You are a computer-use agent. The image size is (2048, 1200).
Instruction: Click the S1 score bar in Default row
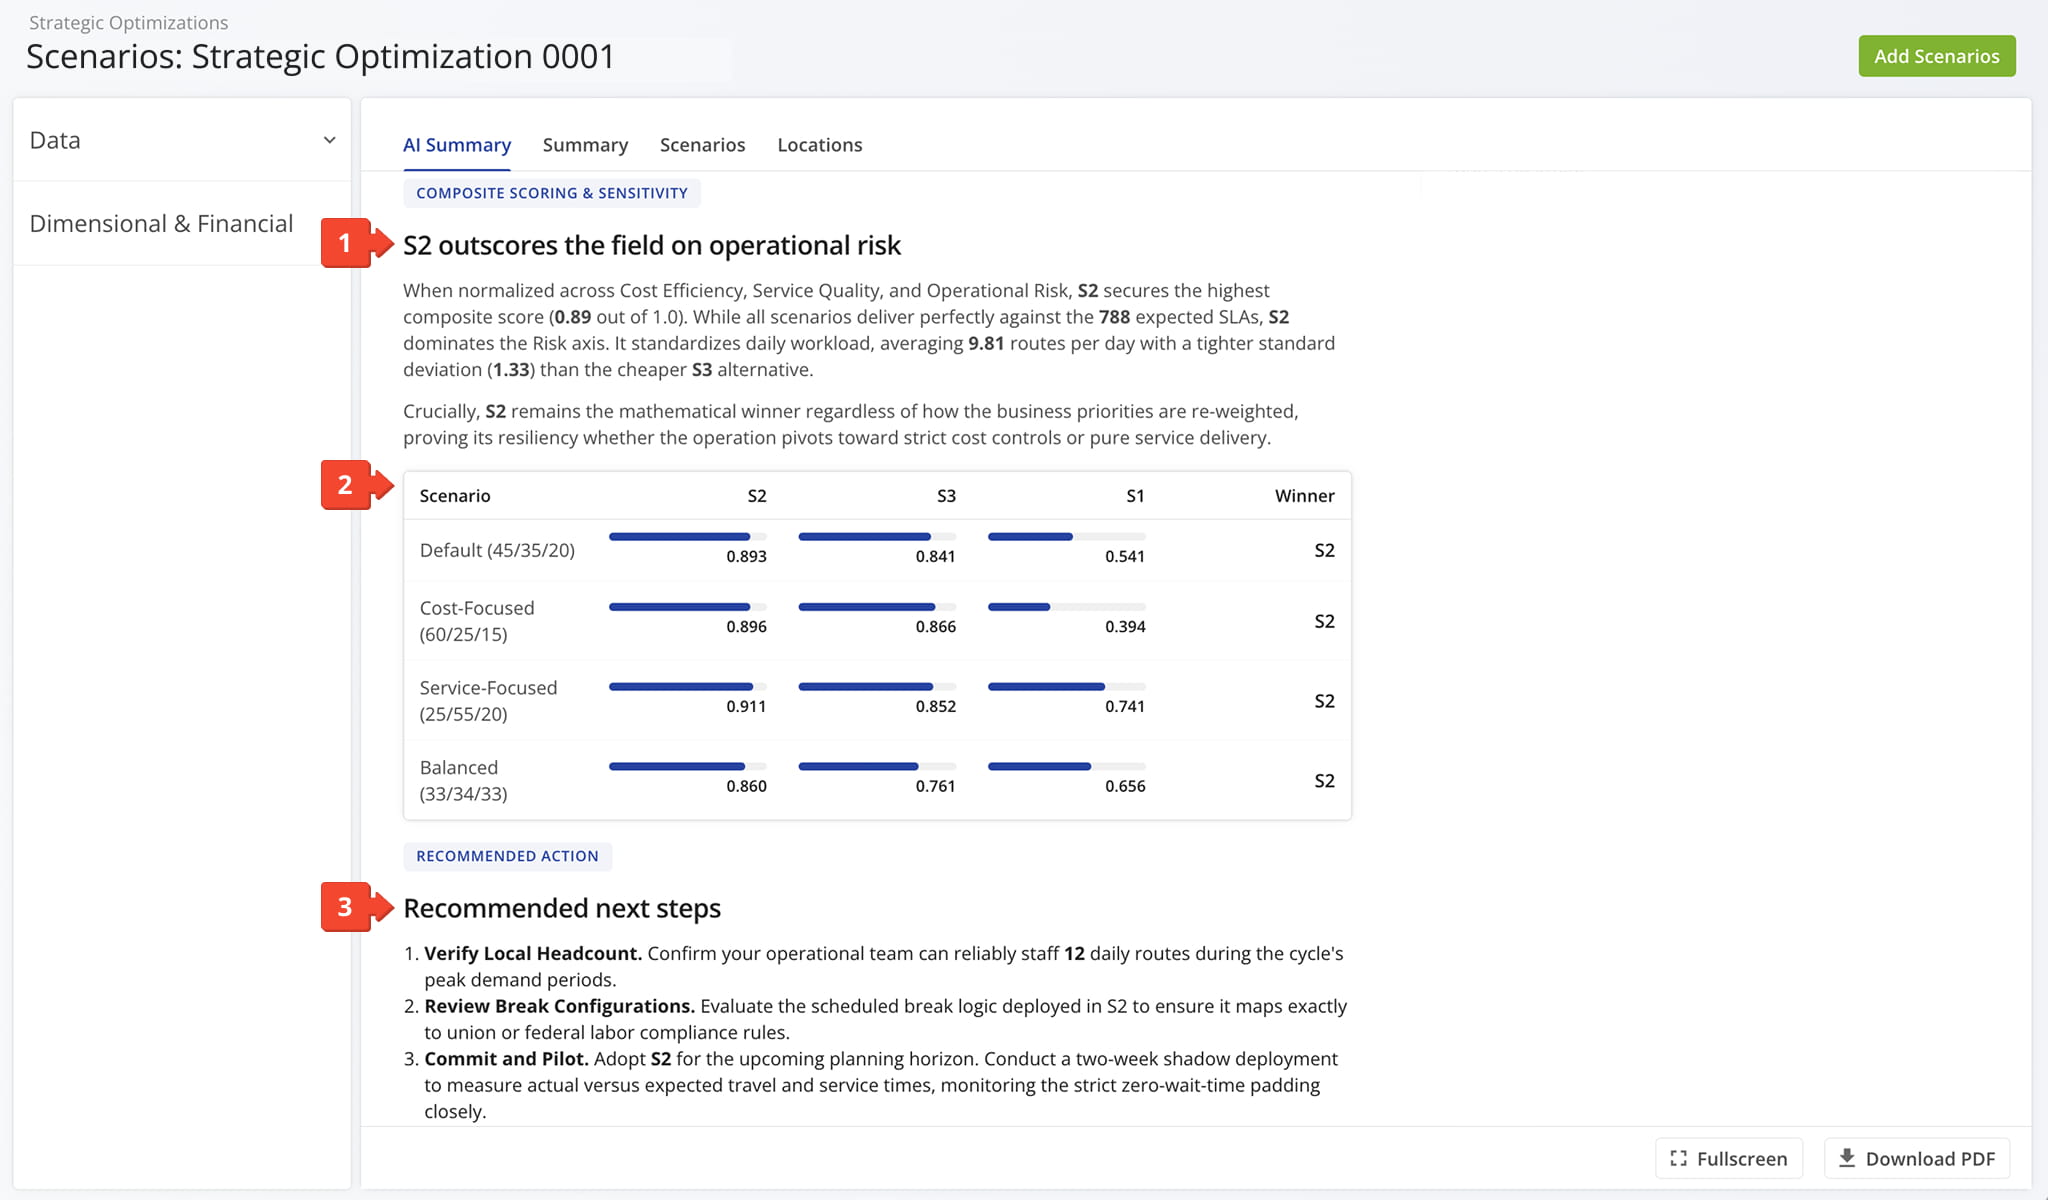click(x=1066, y=537)
